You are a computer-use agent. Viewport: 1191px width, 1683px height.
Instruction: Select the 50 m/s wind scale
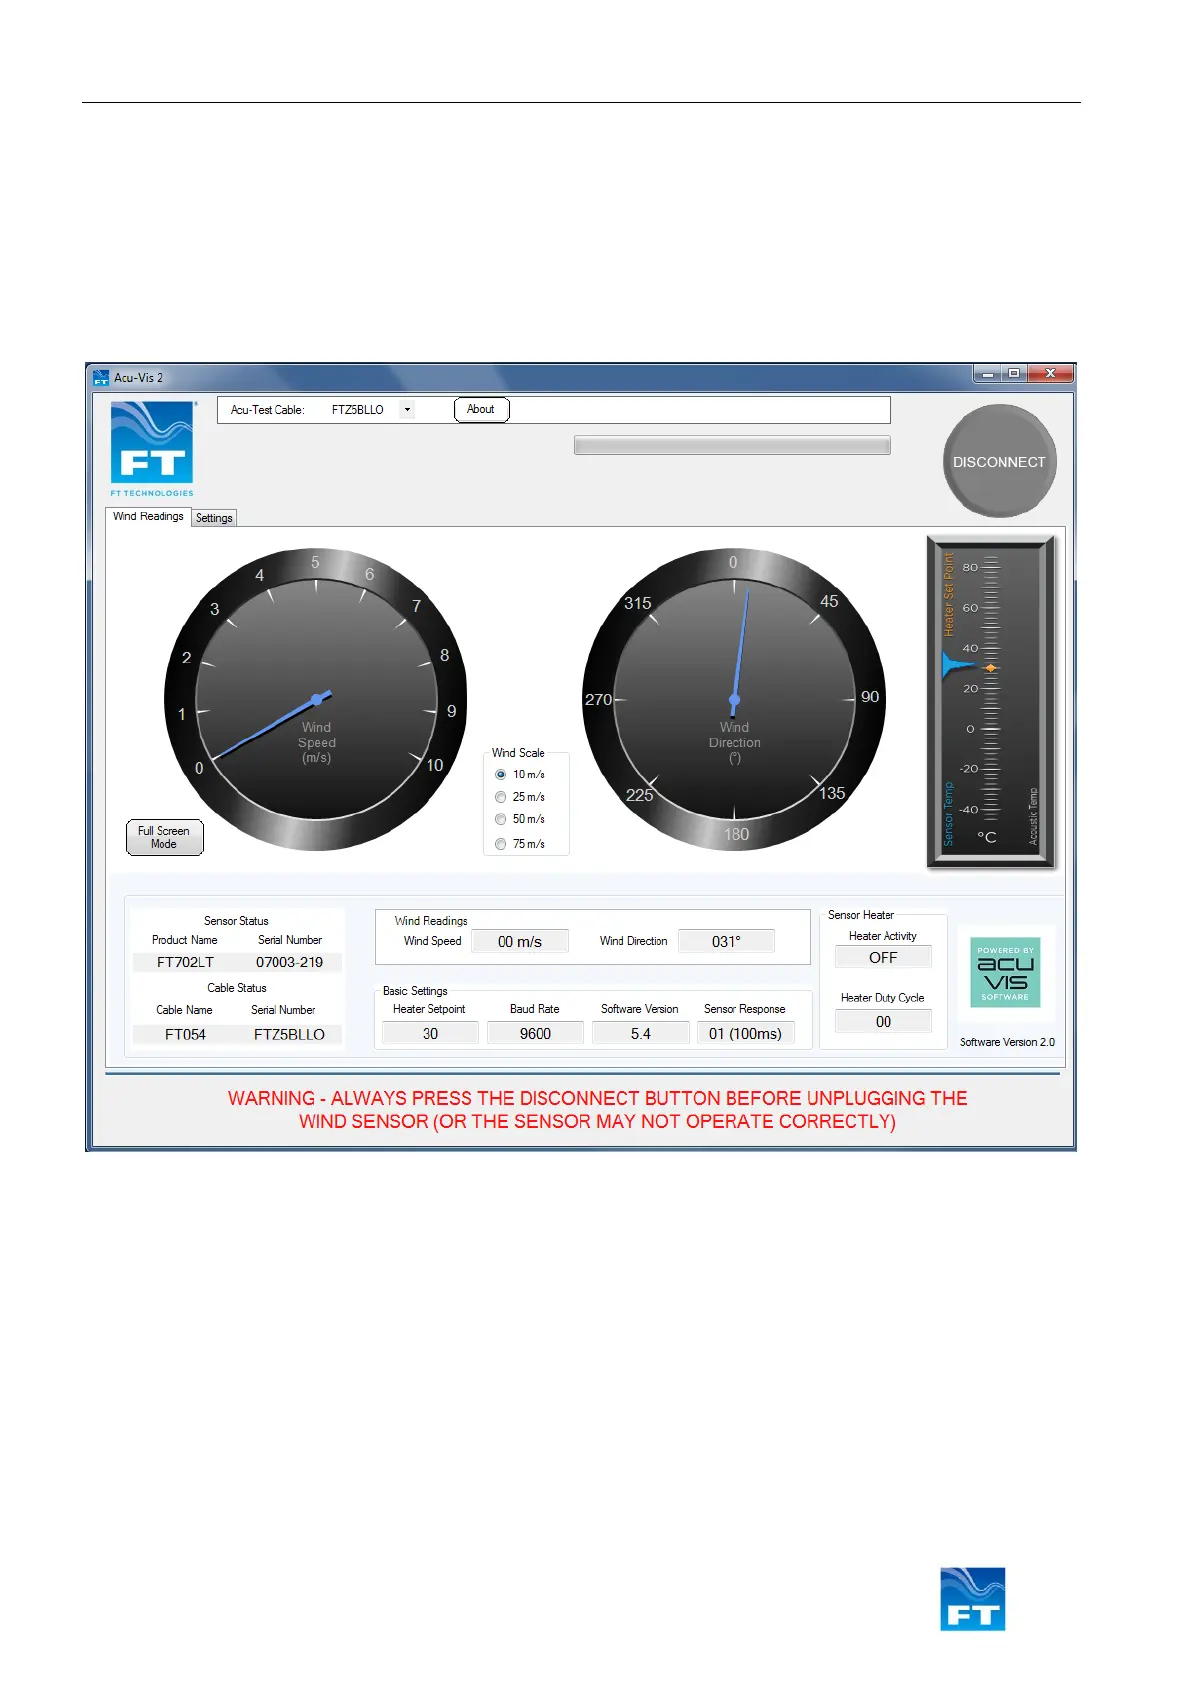click(501, 820)
